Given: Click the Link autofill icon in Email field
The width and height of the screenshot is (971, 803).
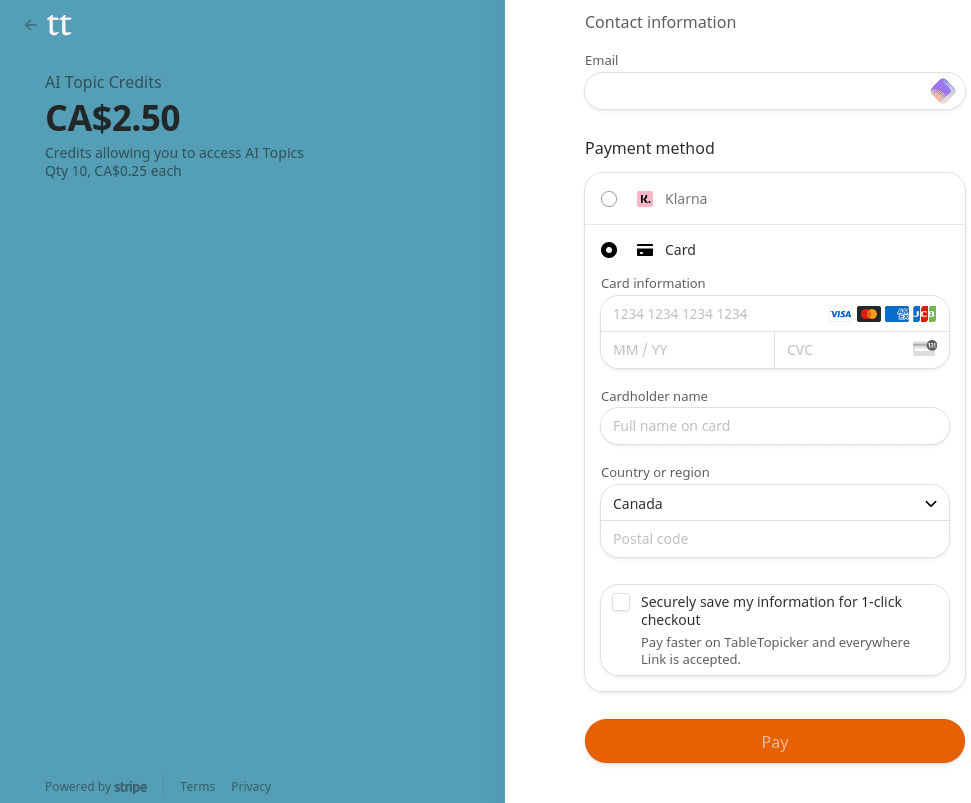Looking at the screenshot, I should [x=942, y=91].
